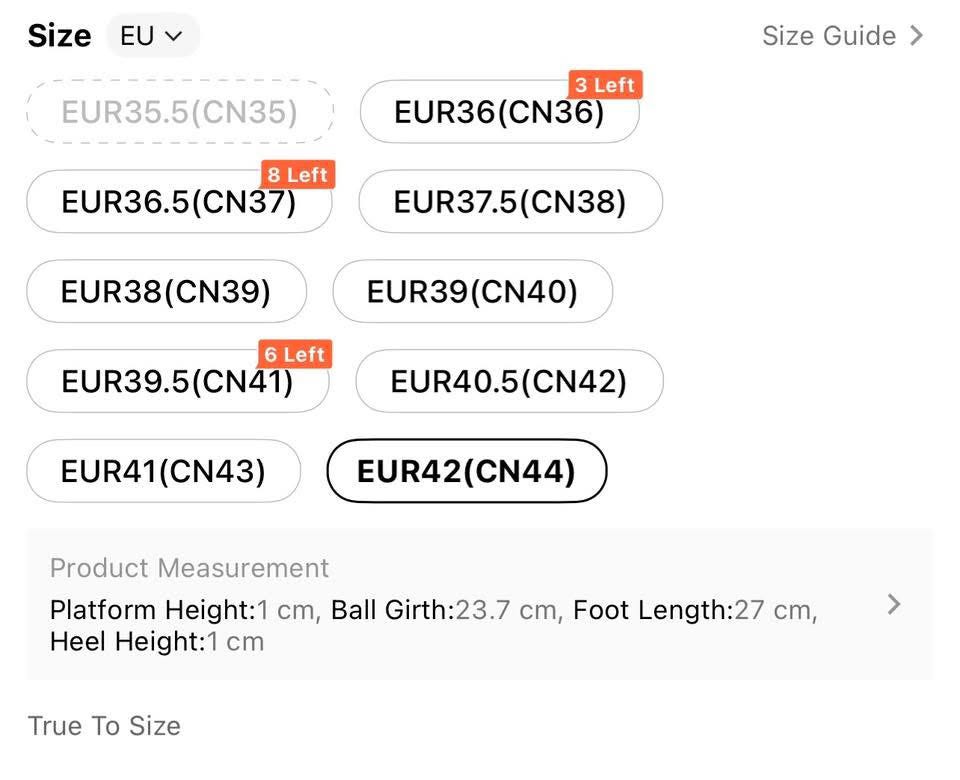This screenshot has width=960, height=780.
Task: Expand Product Measurement details with chevron
Action: click(894, 604)
